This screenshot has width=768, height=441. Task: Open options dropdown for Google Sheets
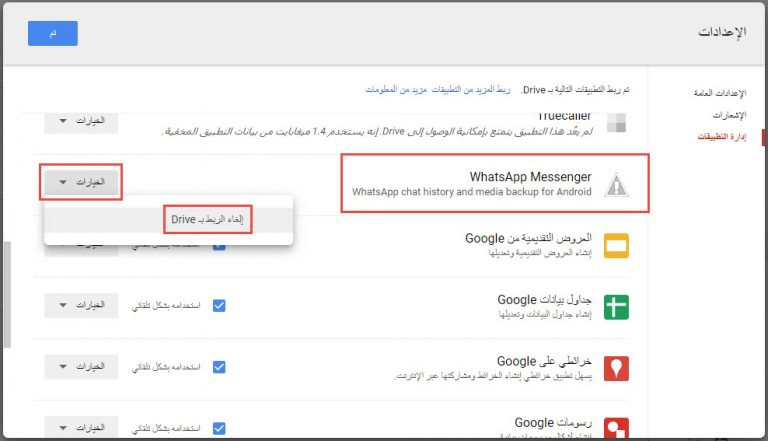81,305
